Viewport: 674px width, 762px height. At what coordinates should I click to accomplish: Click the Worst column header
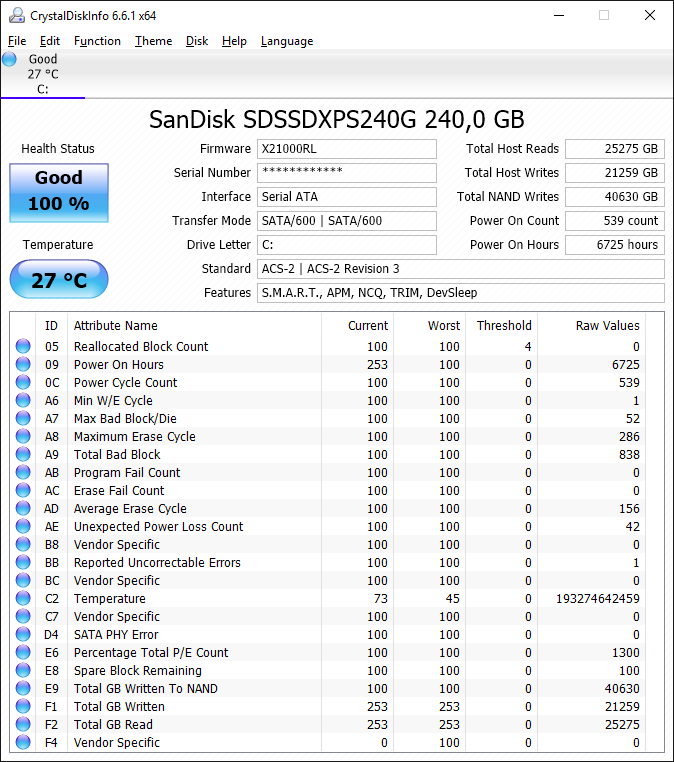(430, 326)
